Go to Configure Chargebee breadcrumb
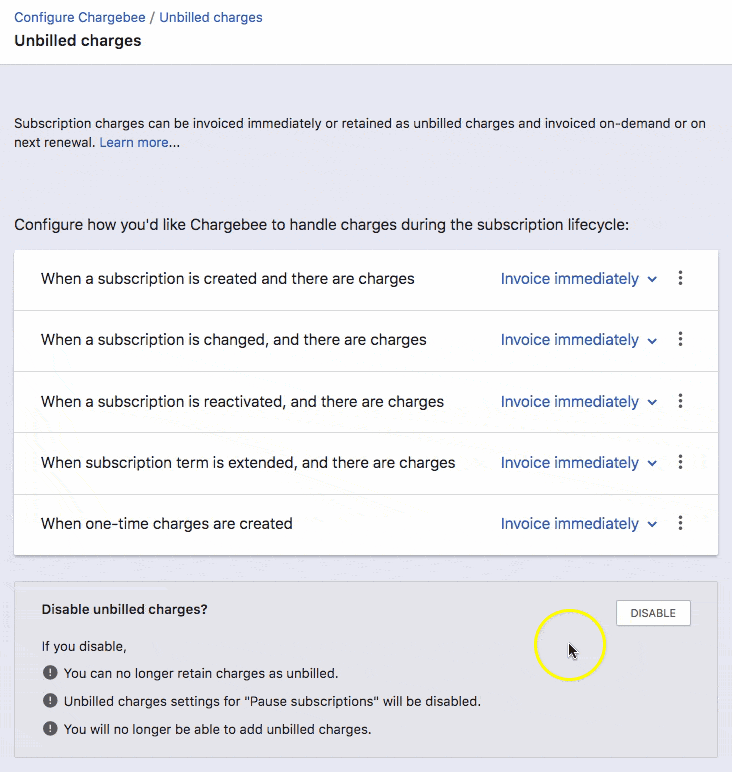Viewport: 732px width, 772px height. pyautogui.click(x=79, y=18)
